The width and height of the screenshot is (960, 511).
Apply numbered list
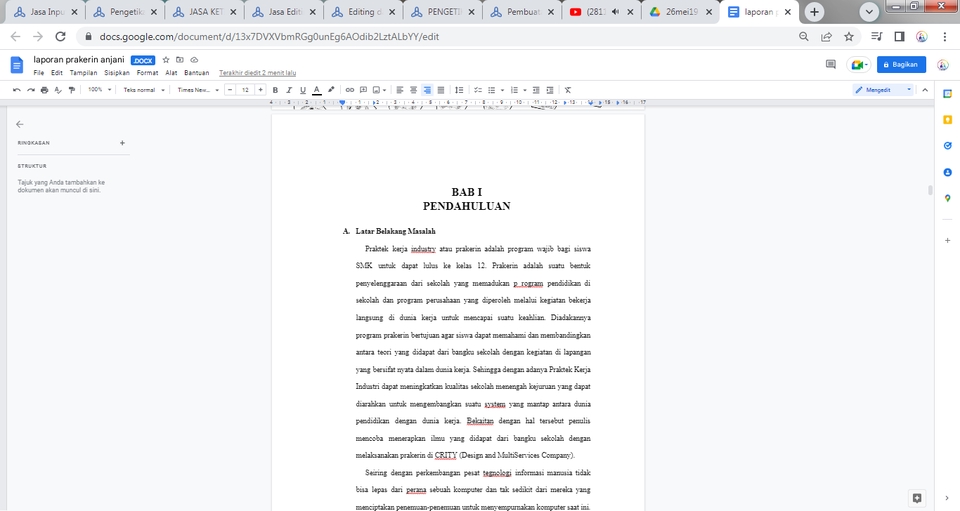514,90
